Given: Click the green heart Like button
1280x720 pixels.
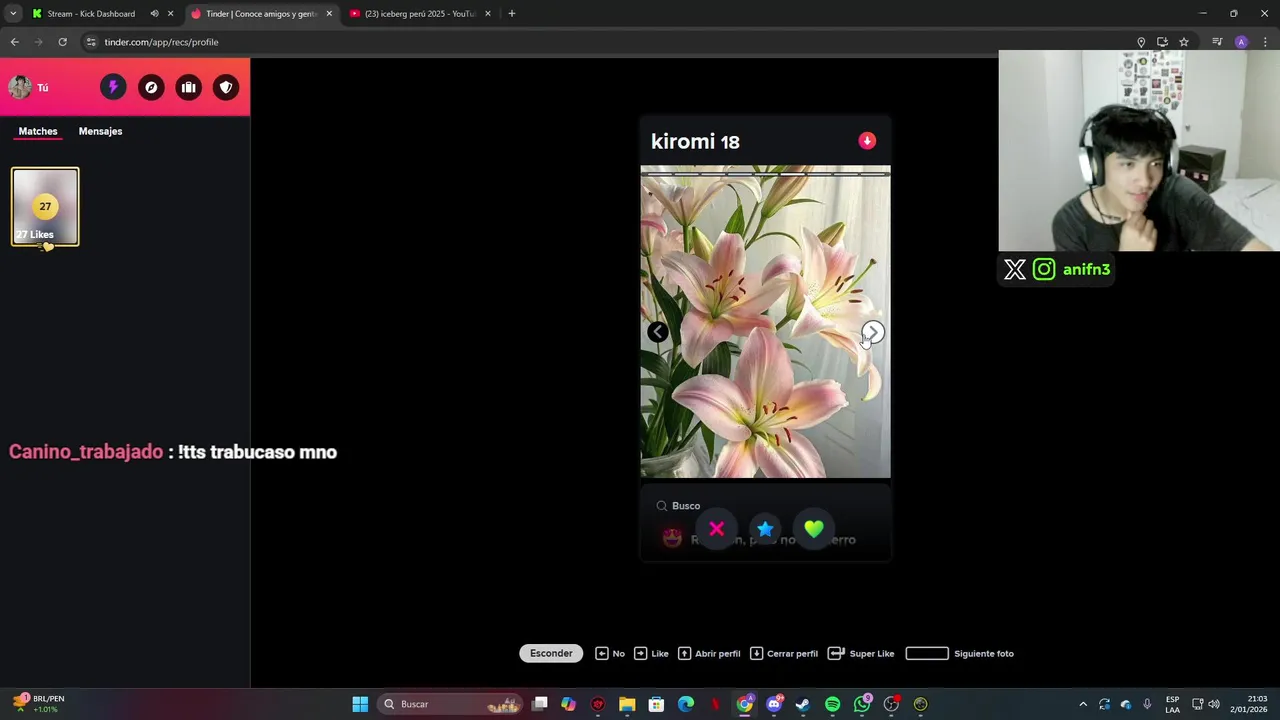Looking at the screenshot, I should pos(814,529).
